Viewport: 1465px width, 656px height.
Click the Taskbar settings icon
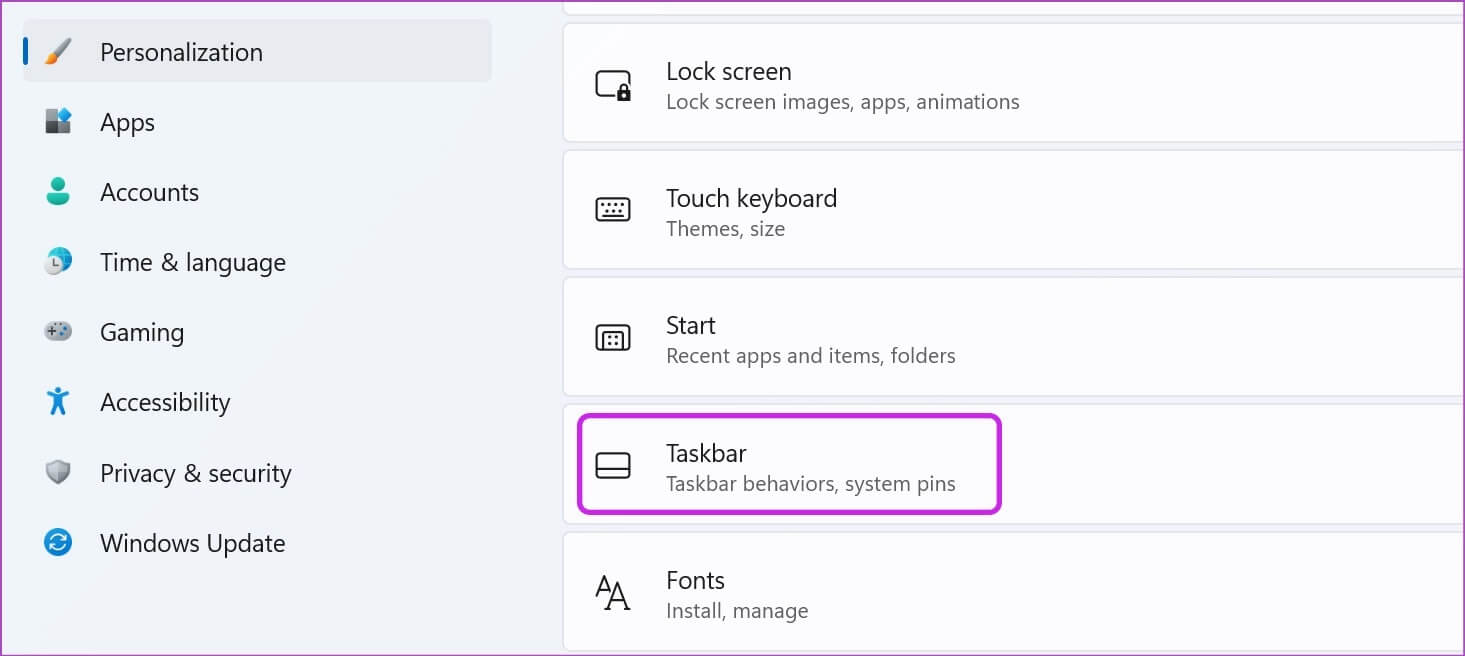coord(613,466)
